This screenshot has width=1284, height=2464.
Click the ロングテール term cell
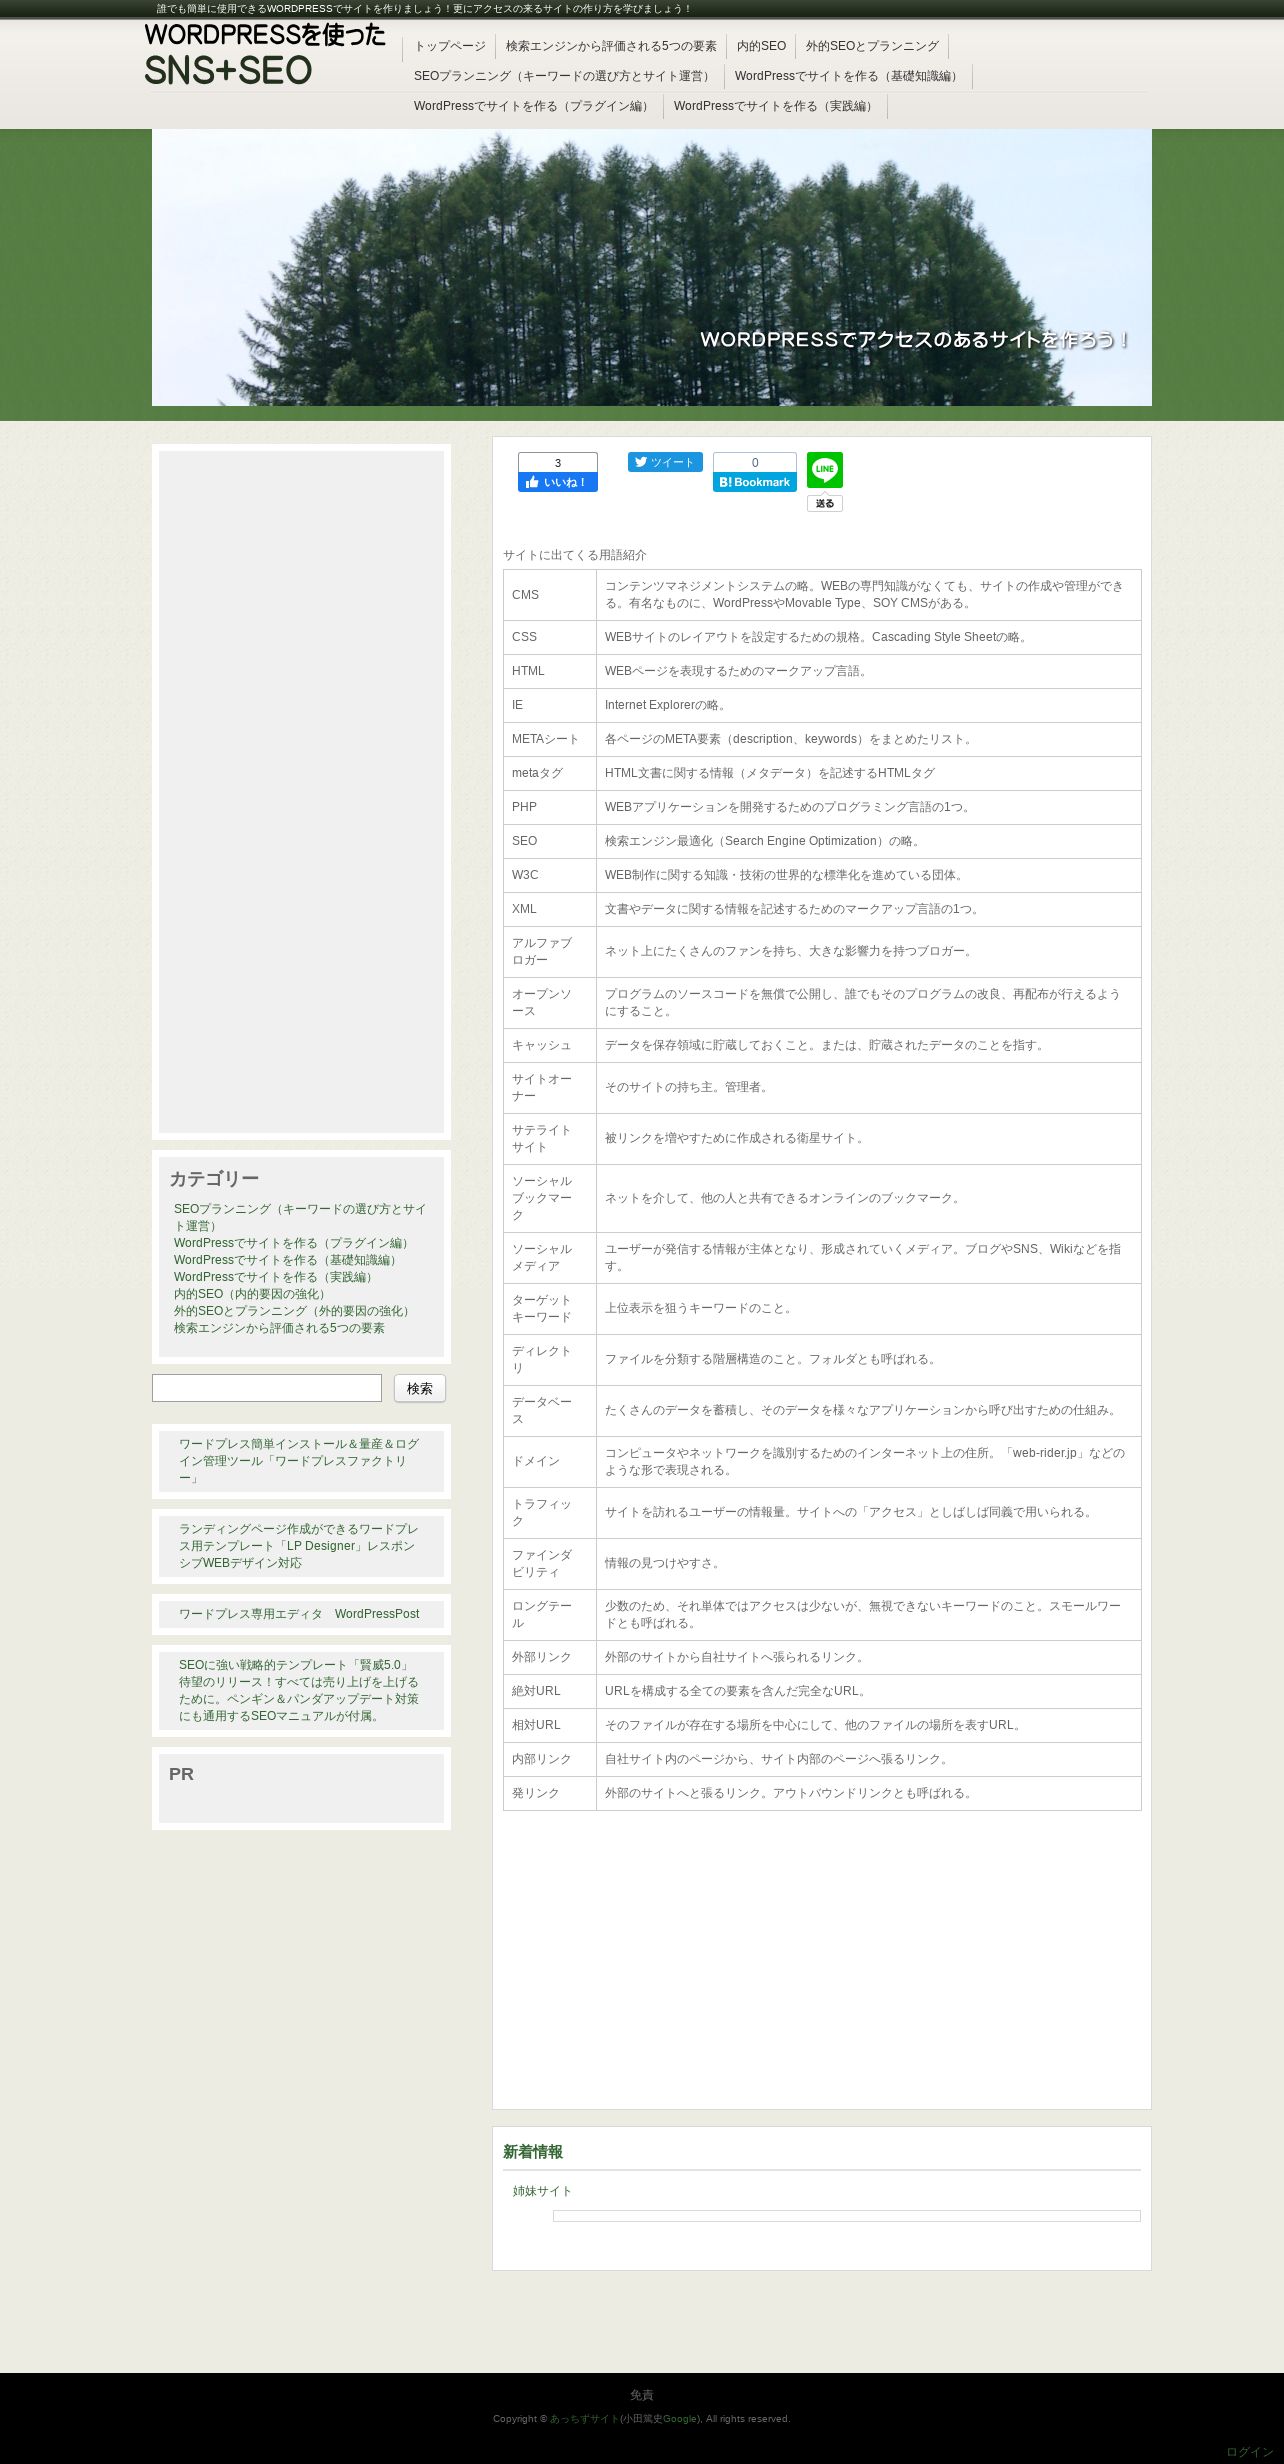point(550,1615)
